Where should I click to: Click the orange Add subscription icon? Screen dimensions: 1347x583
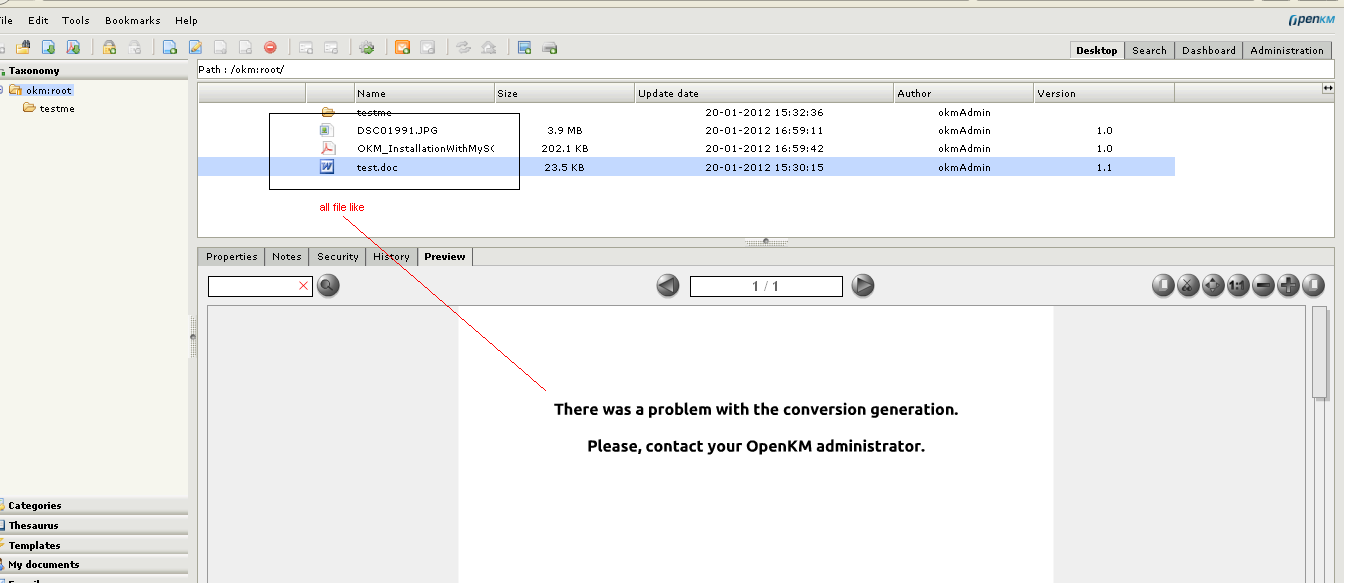pos(404,47)
